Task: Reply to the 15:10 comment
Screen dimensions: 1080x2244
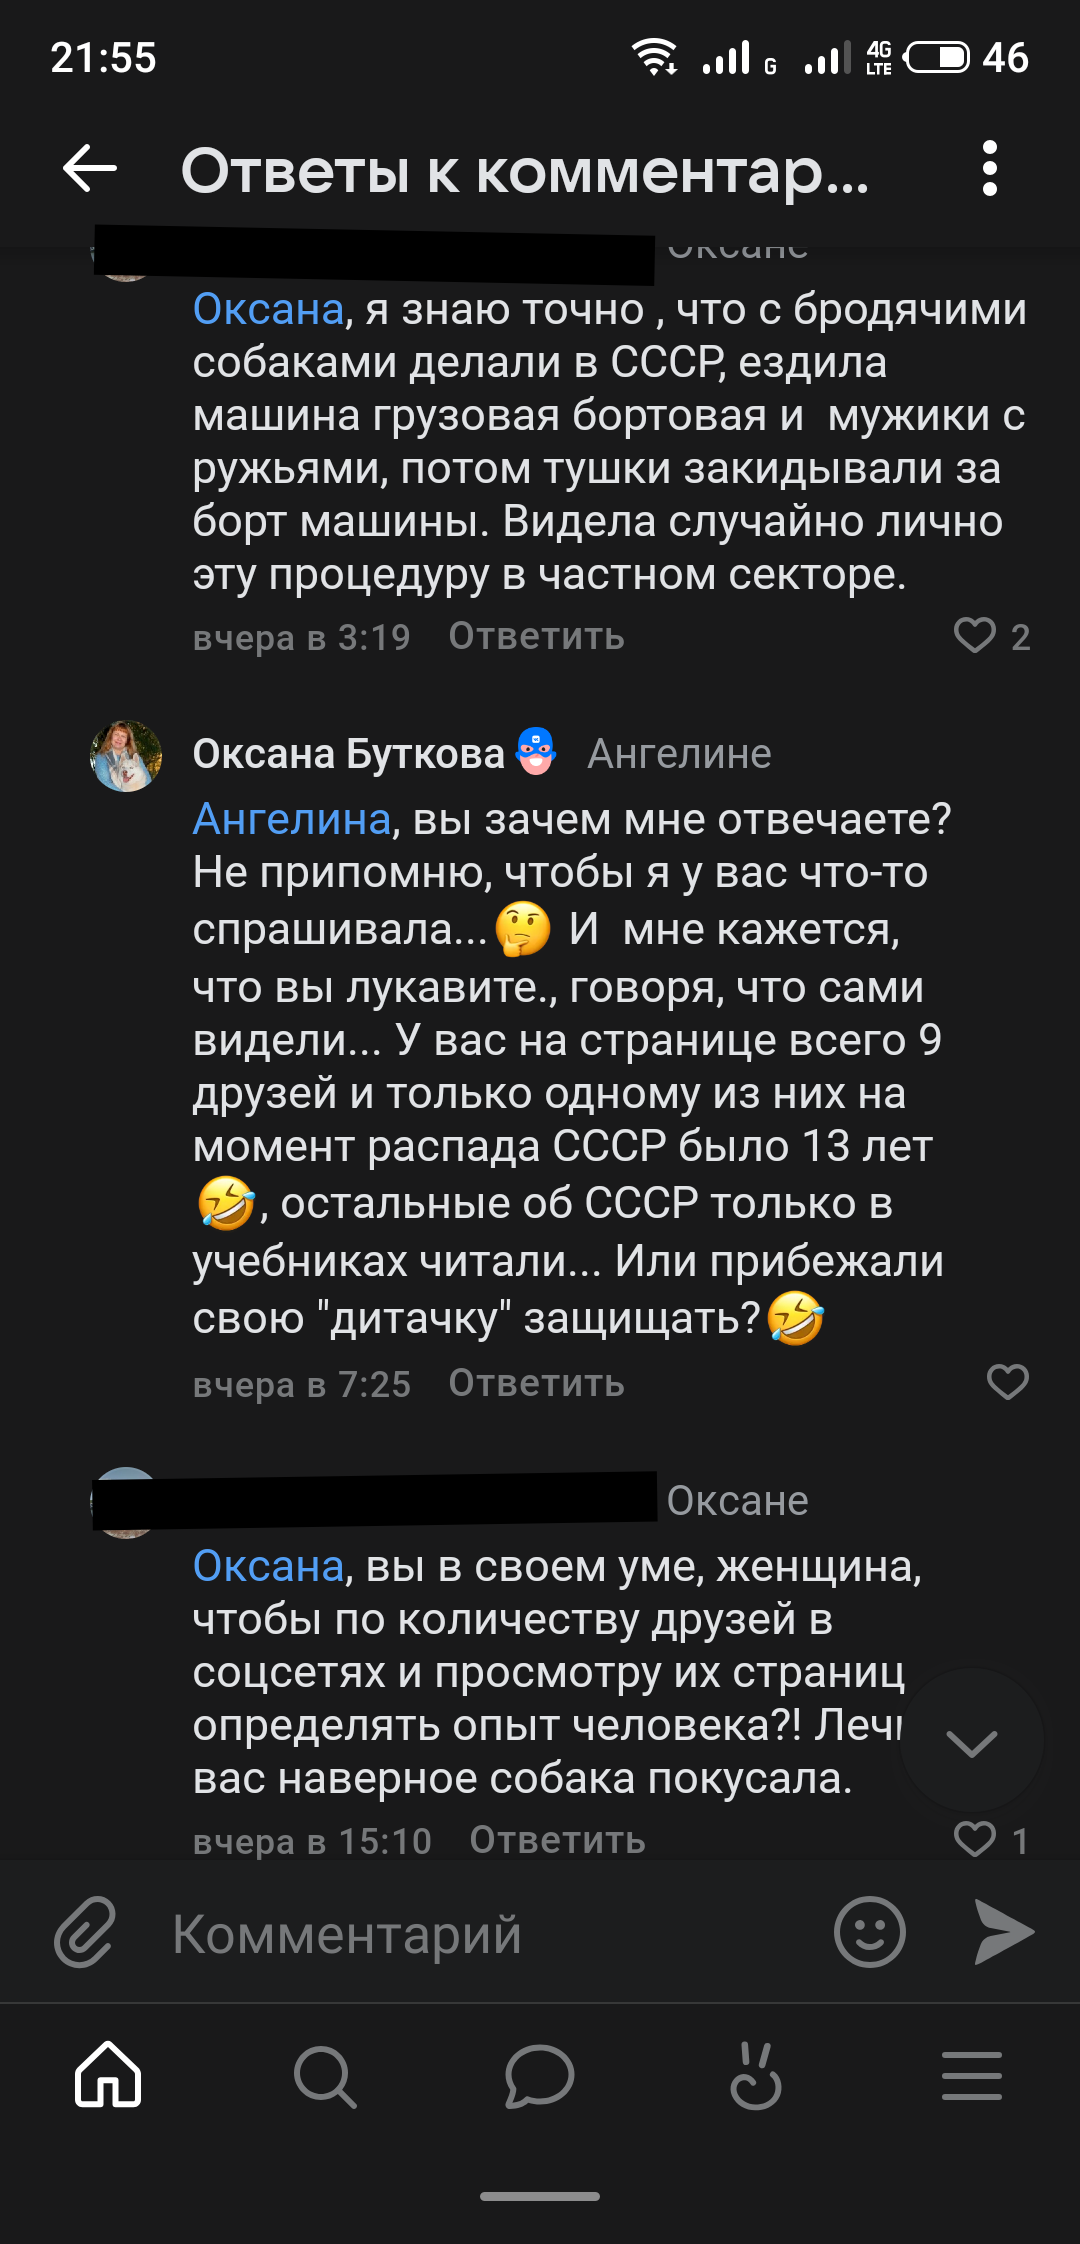Action: coord(557,1840)
